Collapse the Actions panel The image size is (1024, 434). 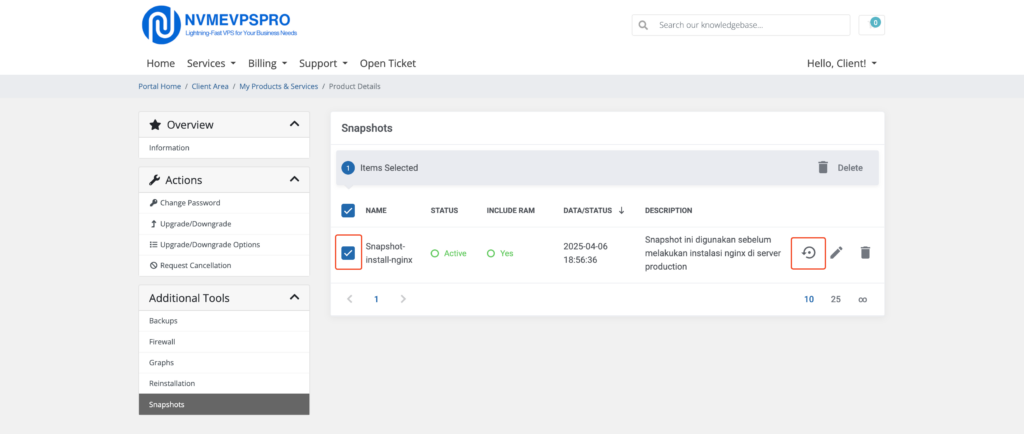click(x=294, y=180)
